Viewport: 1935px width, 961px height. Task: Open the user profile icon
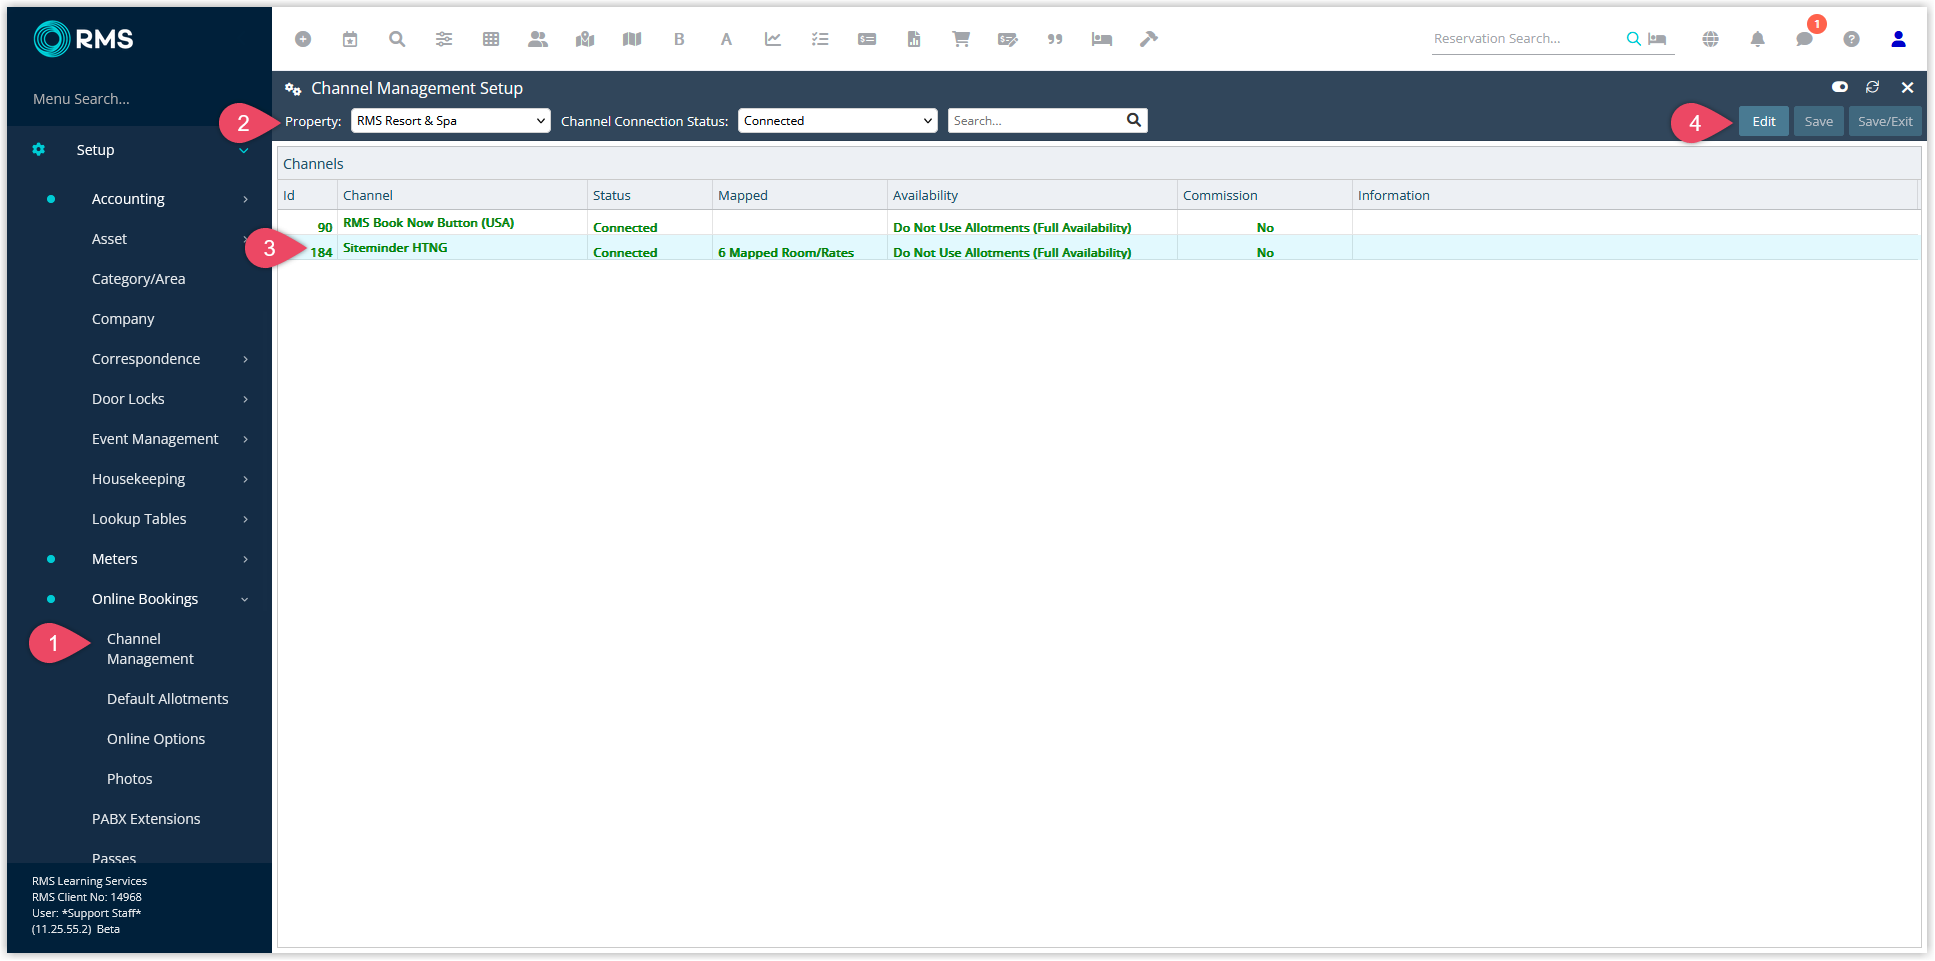[1898, 39]
